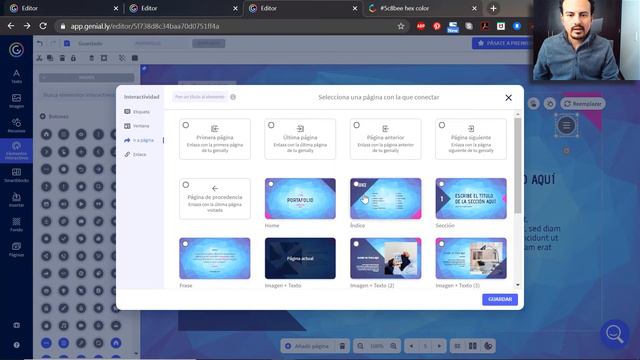
Task: Select the Última página radio option
Action: (x=271, y=125)
